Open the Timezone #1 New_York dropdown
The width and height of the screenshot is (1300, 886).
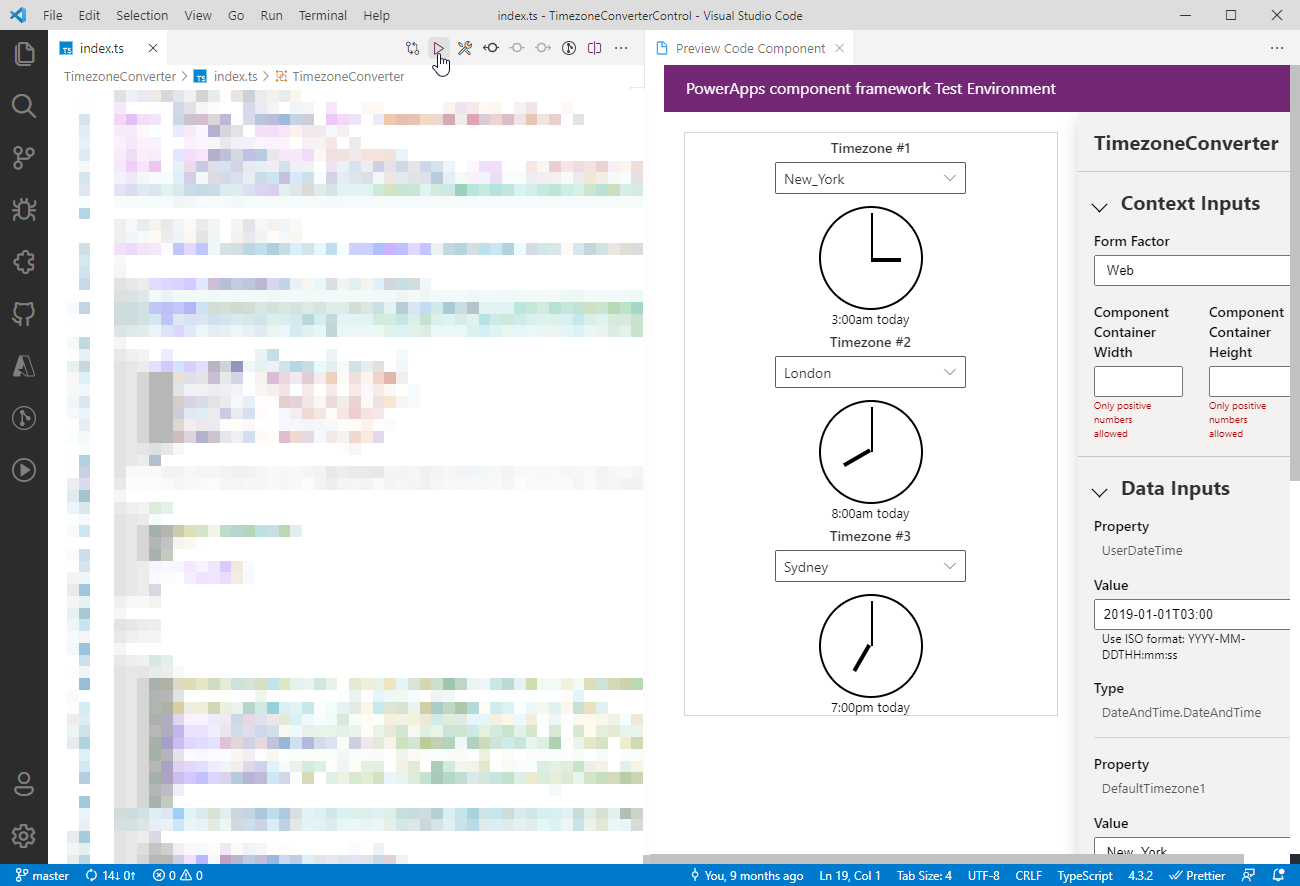pyautogui.click(x=869, y=178)
